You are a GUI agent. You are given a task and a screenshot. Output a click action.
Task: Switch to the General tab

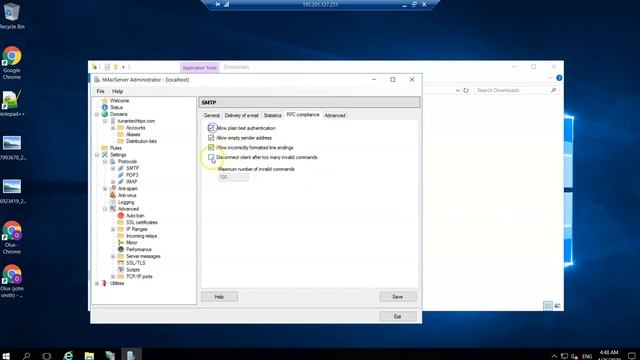pyautogui.click(x=211, y=116)
